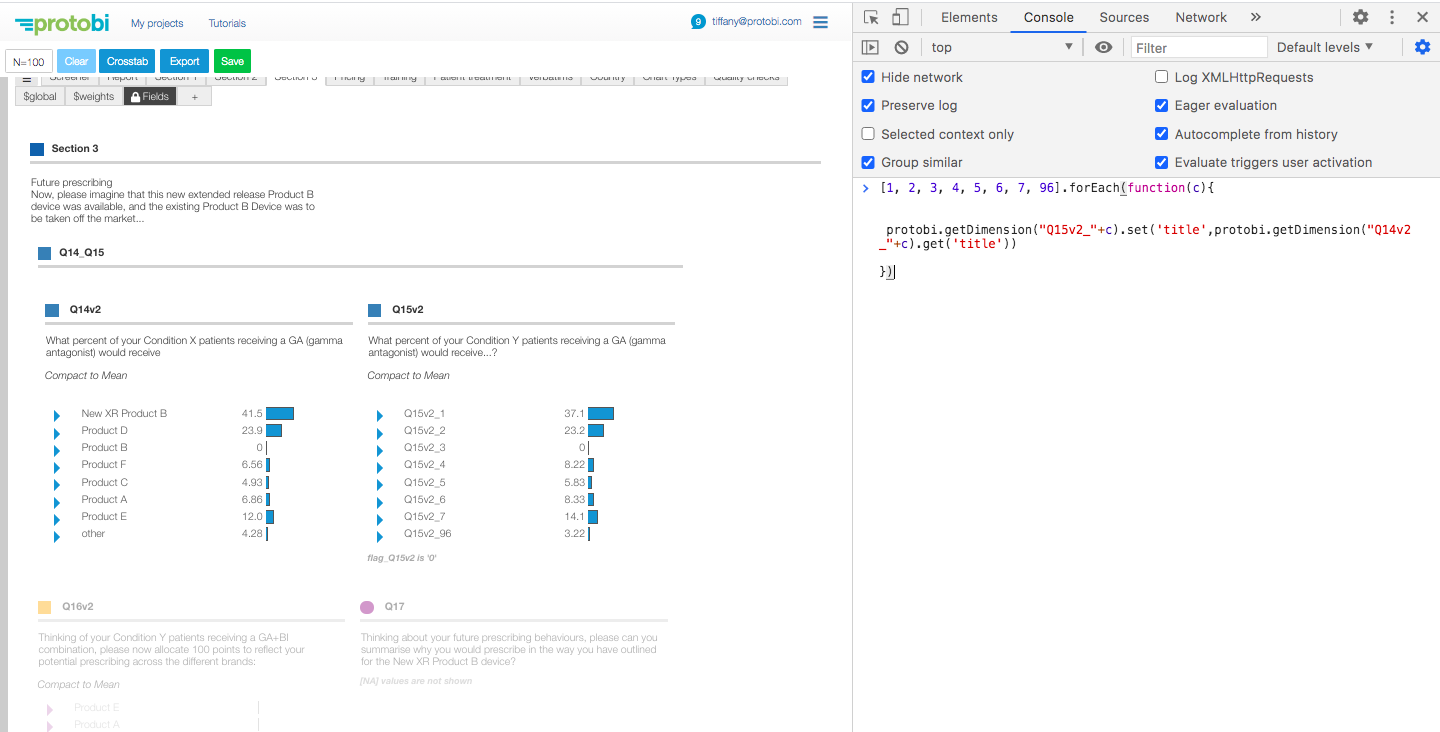Open the hamburger menu near the email address
The image size is (1440, 732).
click(x=820, y=22)
